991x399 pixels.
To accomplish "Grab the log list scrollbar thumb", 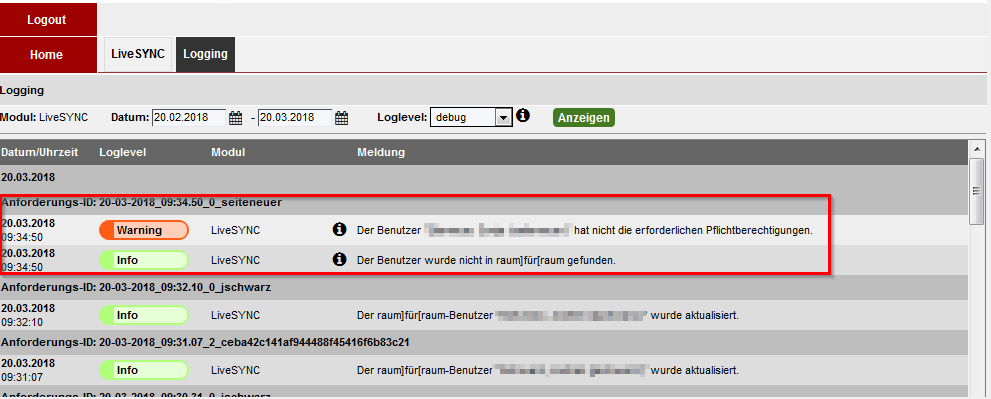I will 976,192.
